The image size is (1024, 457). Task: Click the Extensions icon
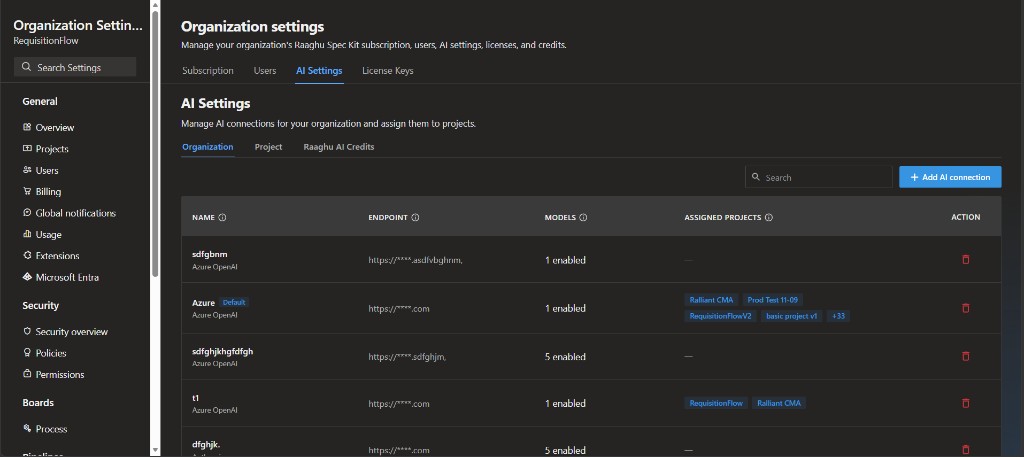tap(27, 255)
